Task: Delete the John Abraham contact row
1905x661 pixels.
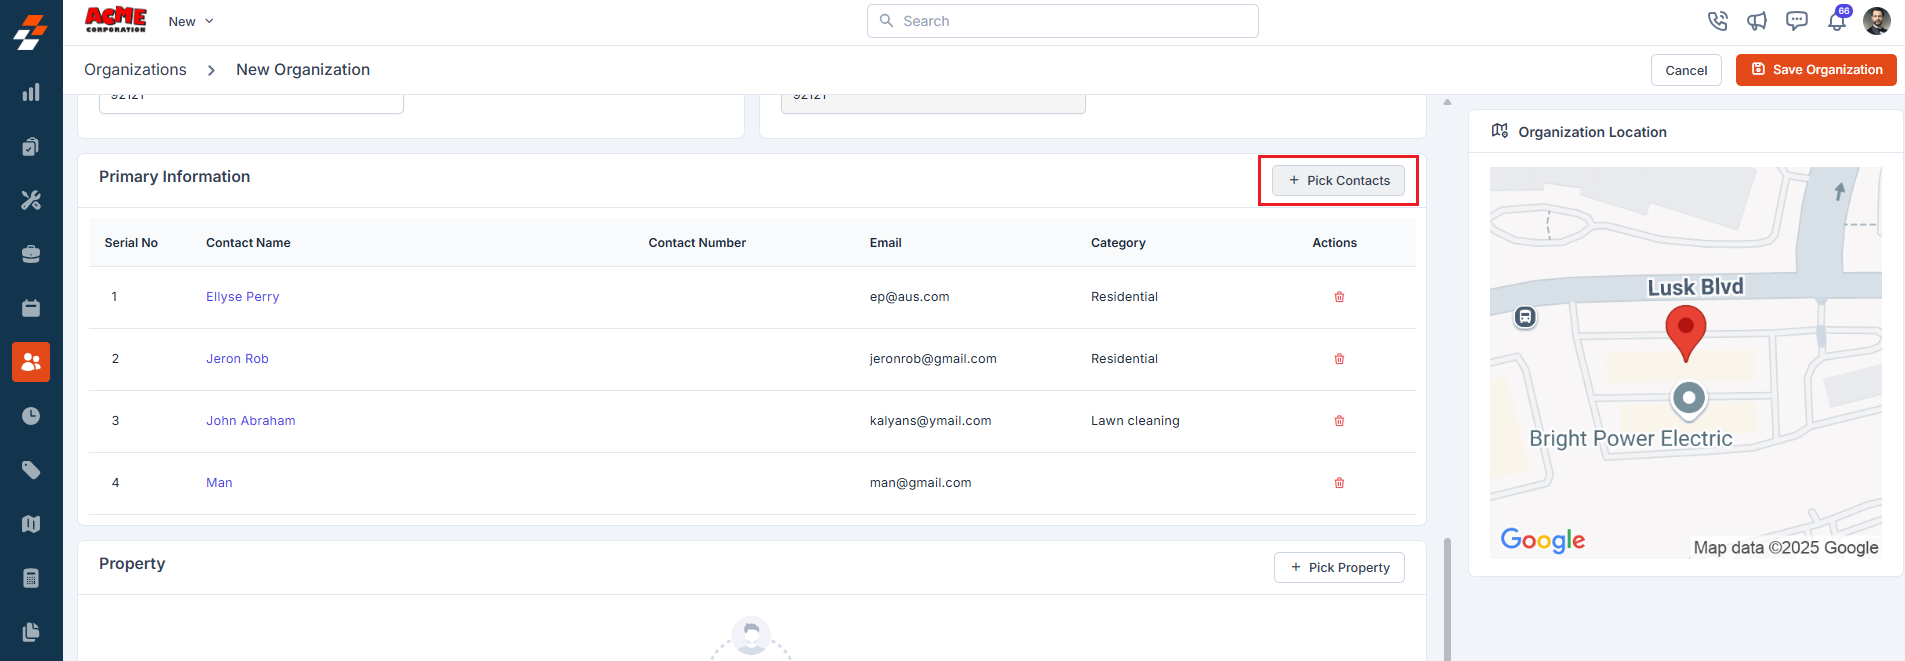Action: point(1339,421)
